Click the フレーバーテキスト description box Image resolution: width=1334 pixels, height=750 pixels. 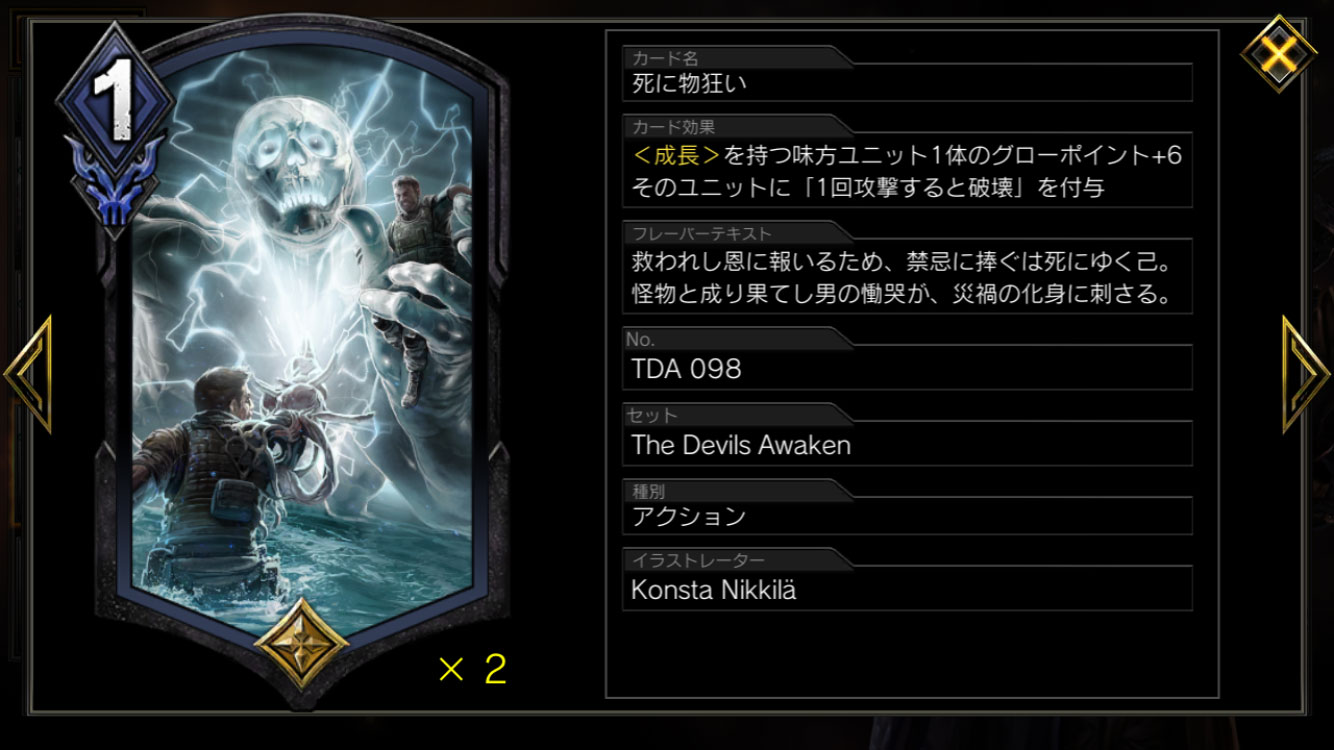[x=907, y=277]
